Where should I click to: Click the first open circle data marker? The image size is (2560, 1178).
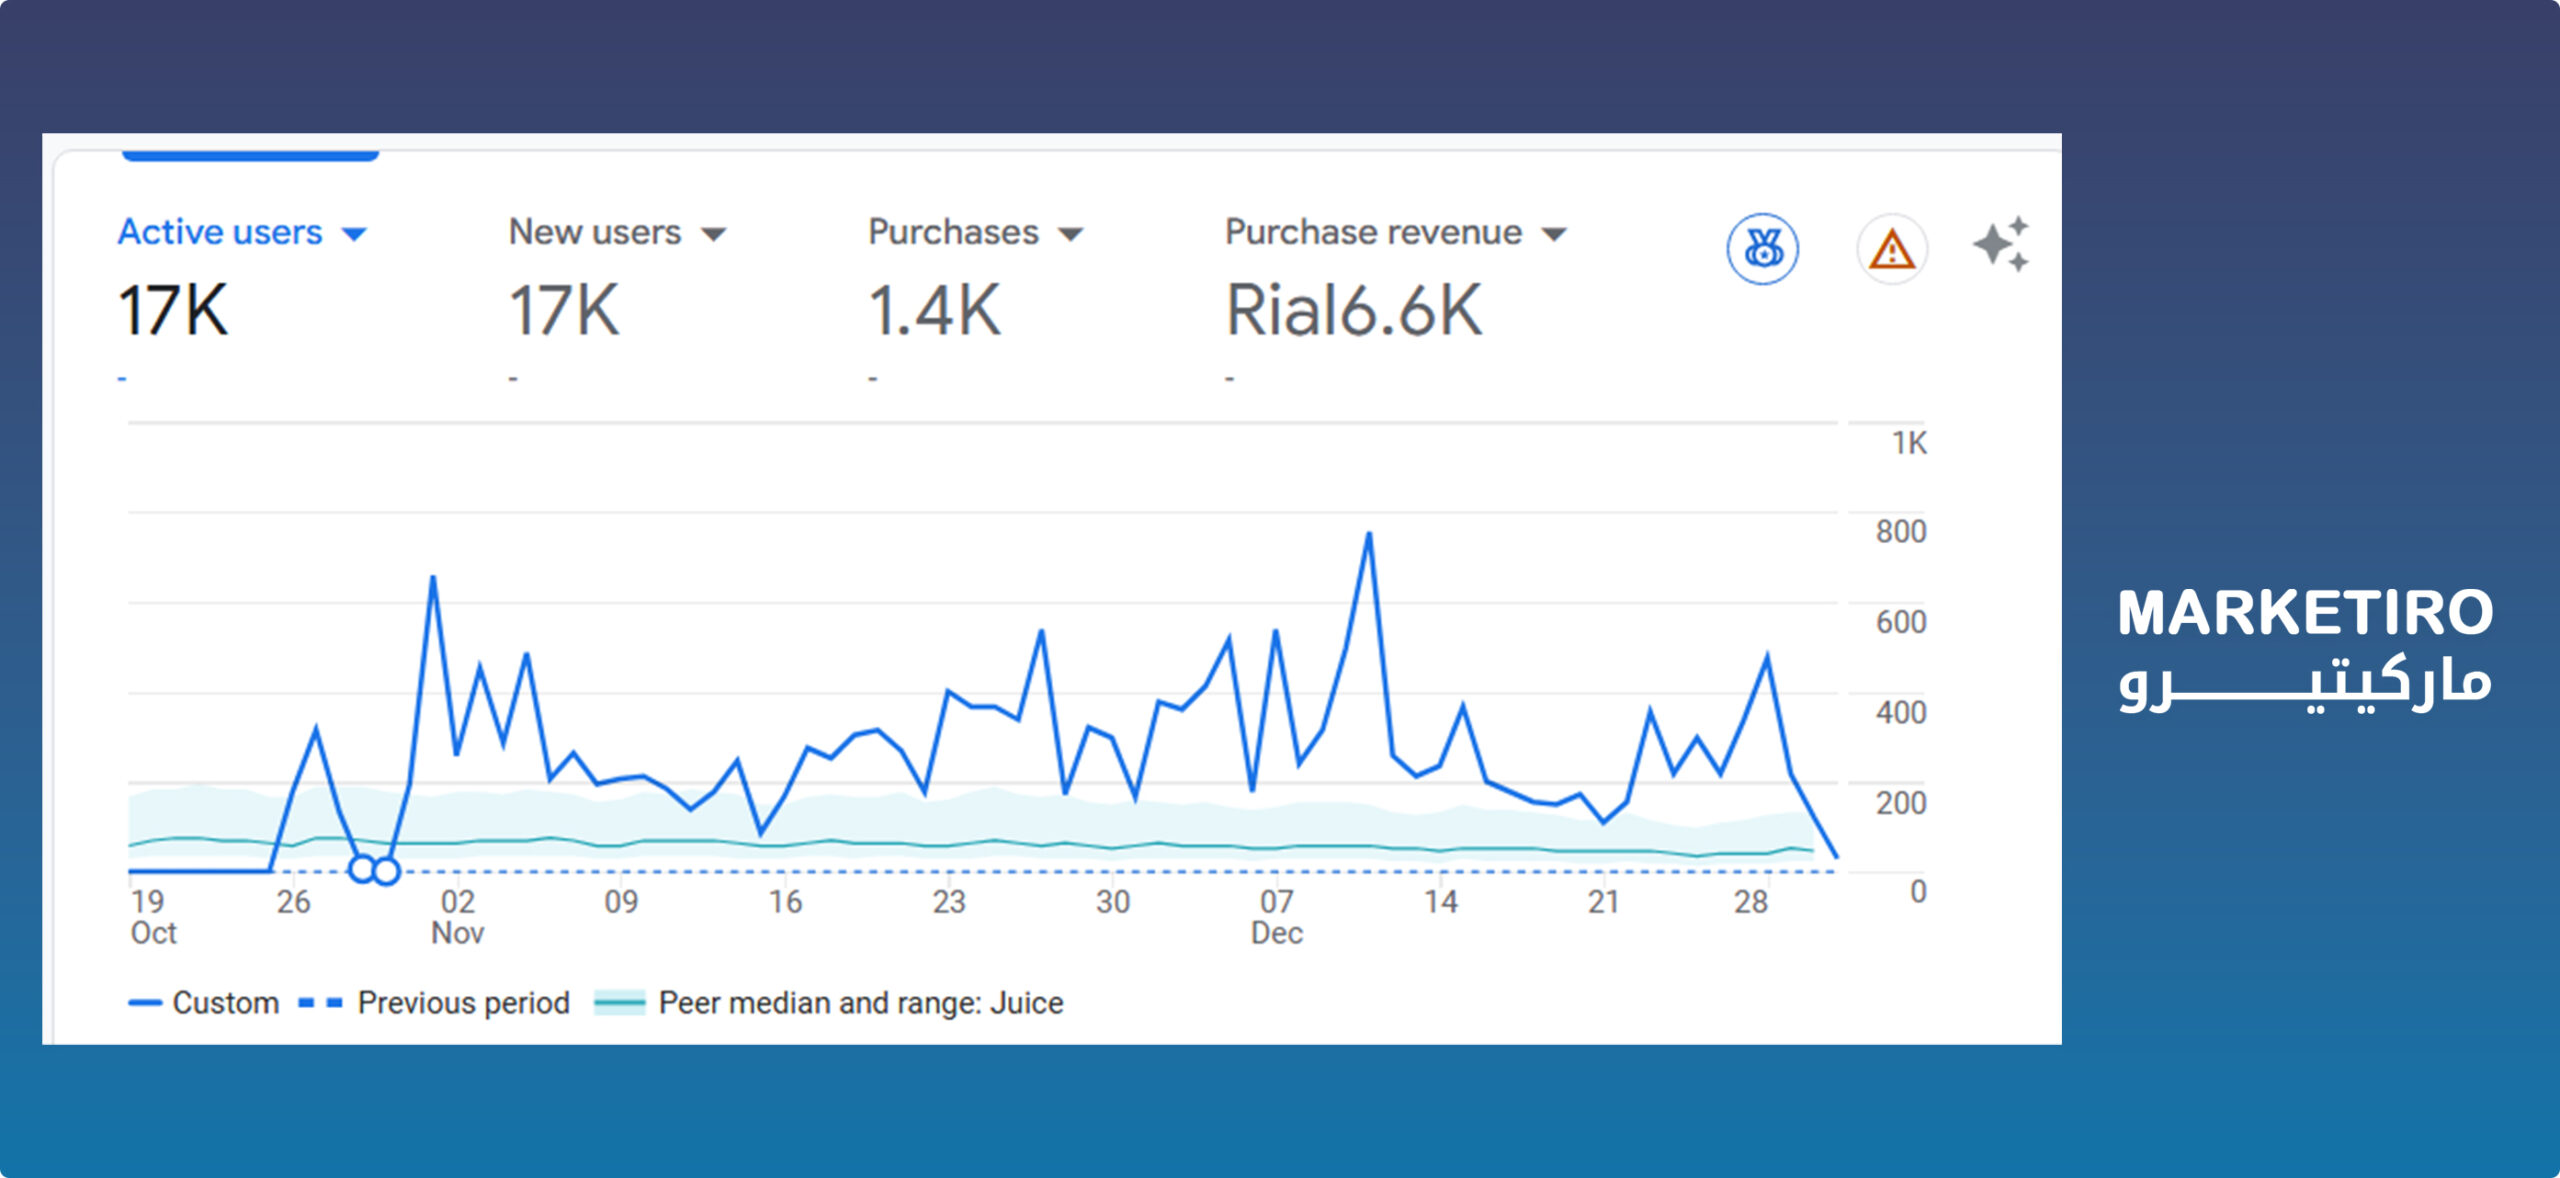(362, 869)
